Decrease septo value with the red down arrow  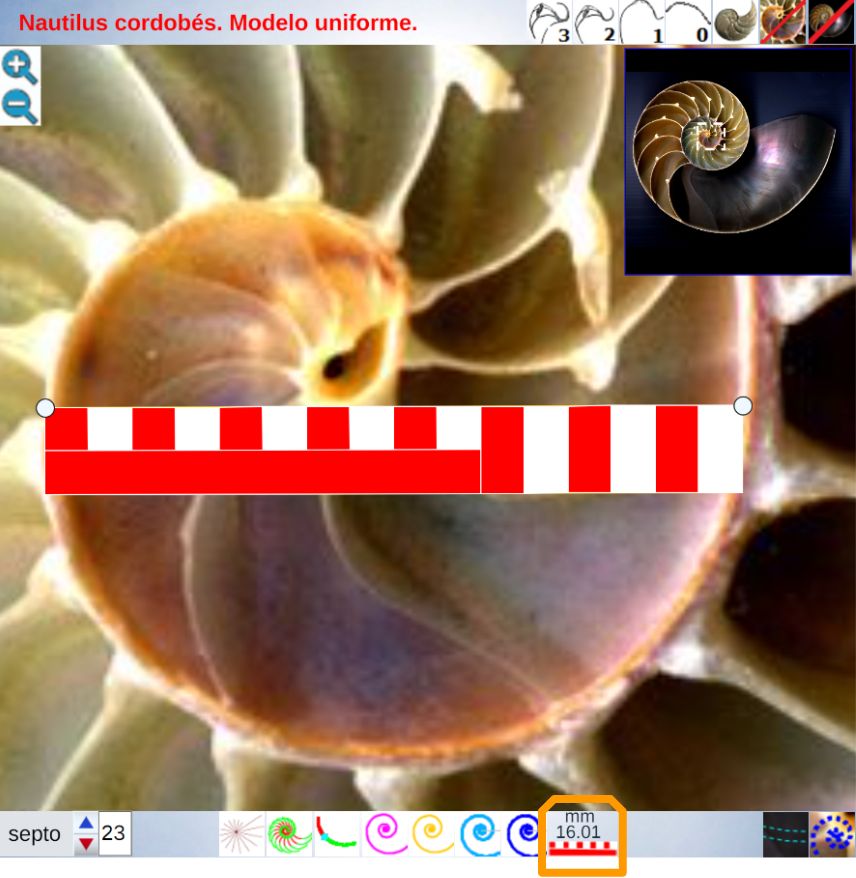(86, 844)
